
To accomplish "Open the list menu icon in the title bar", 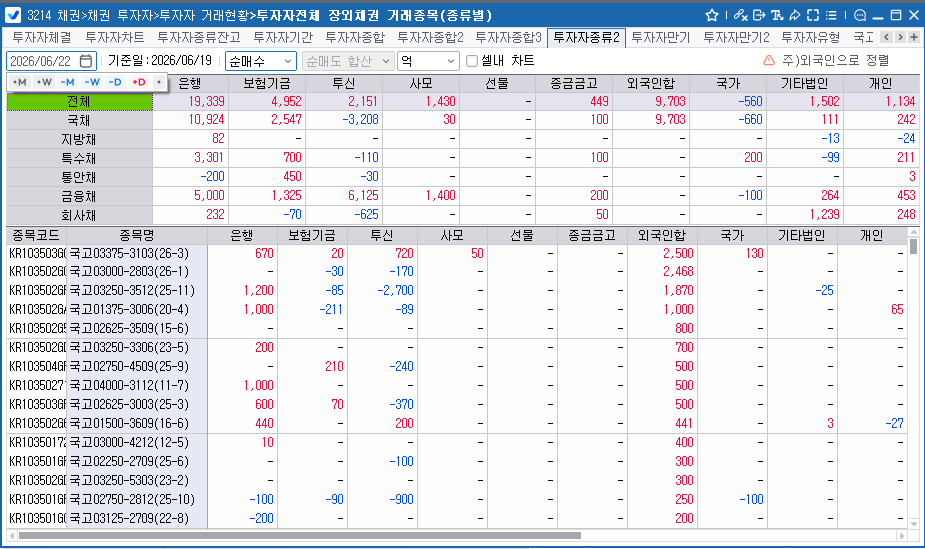I will [x=831, y=15].
